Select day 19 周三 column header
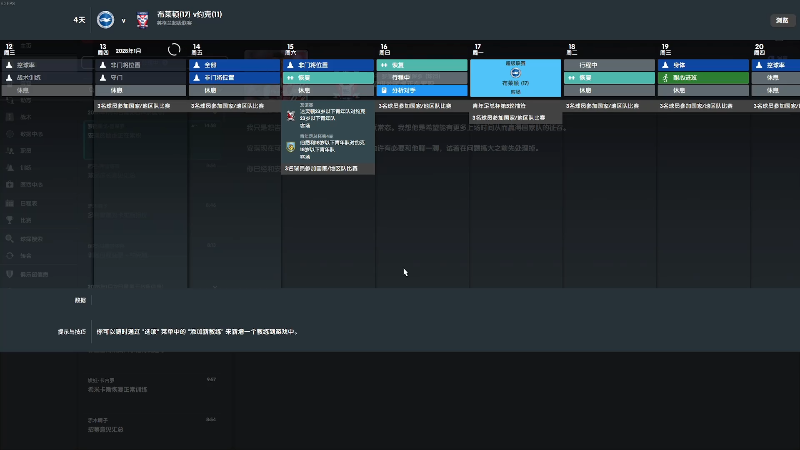 click(665, 49)
